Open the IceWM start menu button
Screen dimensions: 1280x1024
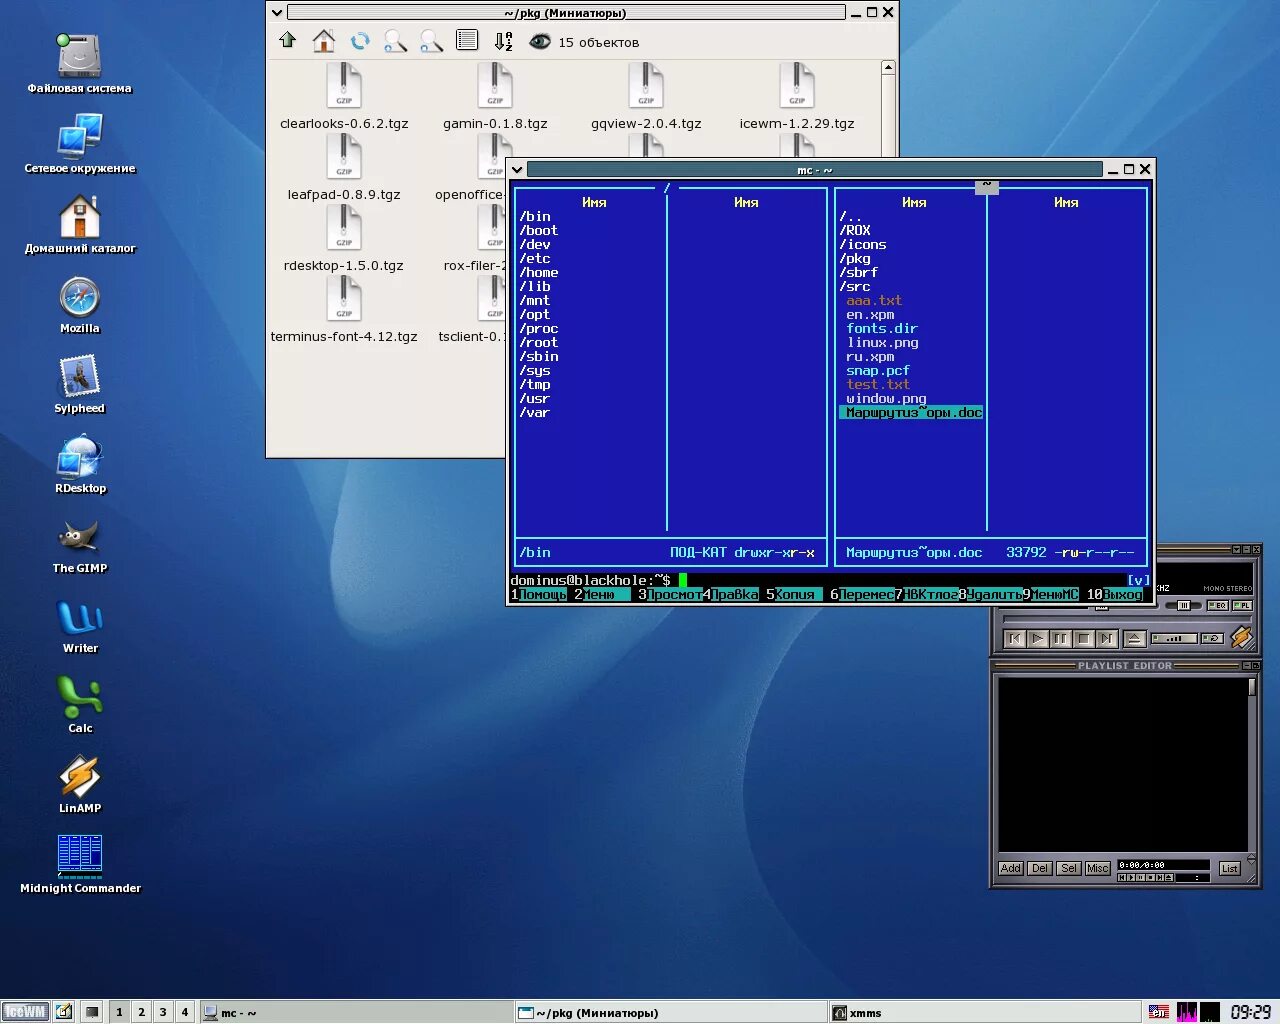click(25, 1012)
